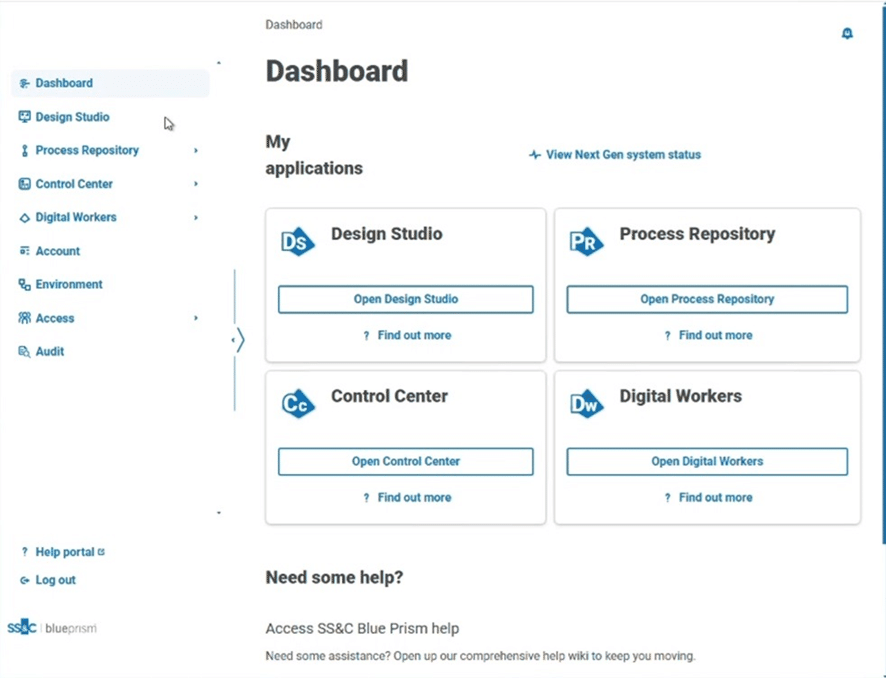This screenshot has height=678, width=886.
Task: Click the Log out arrow icon
Action: coord(24,580)
